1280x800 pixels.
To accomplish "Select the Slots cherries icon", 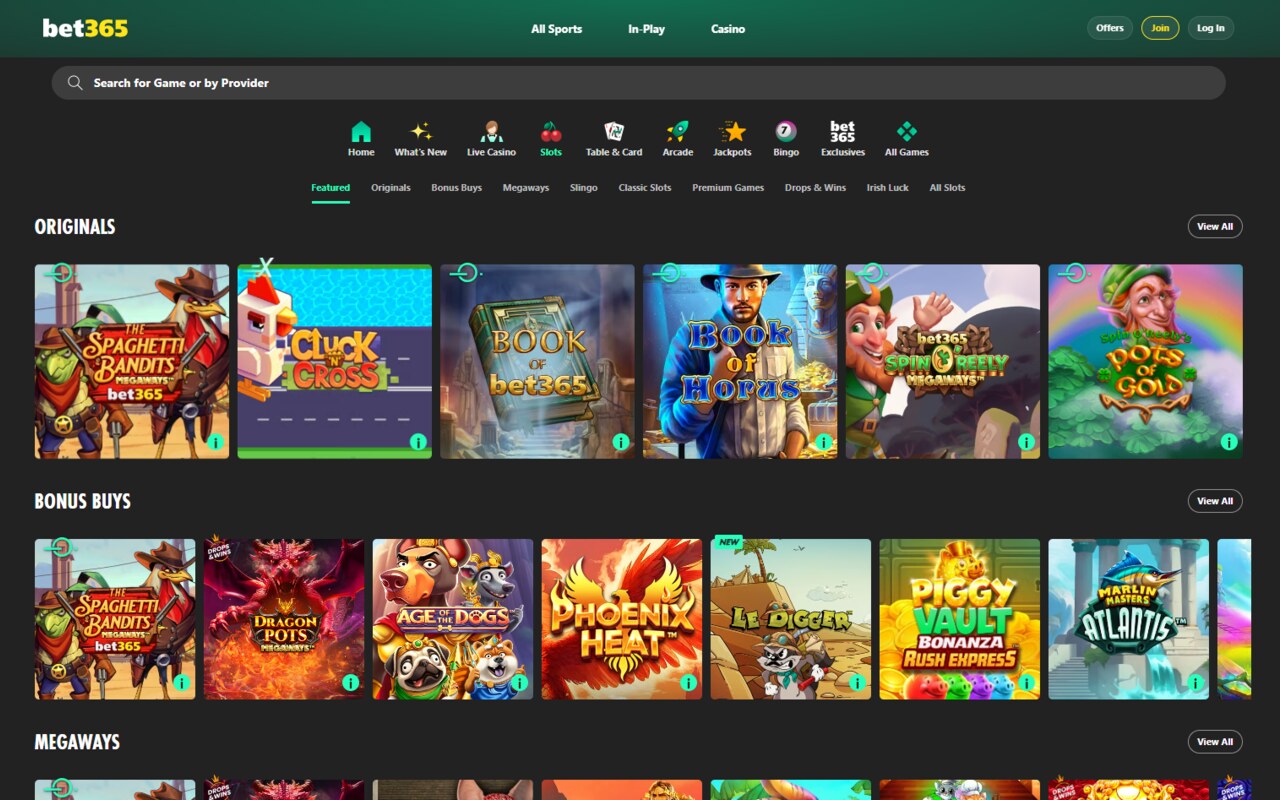I will pyautogui.click(x=551, y=132).
